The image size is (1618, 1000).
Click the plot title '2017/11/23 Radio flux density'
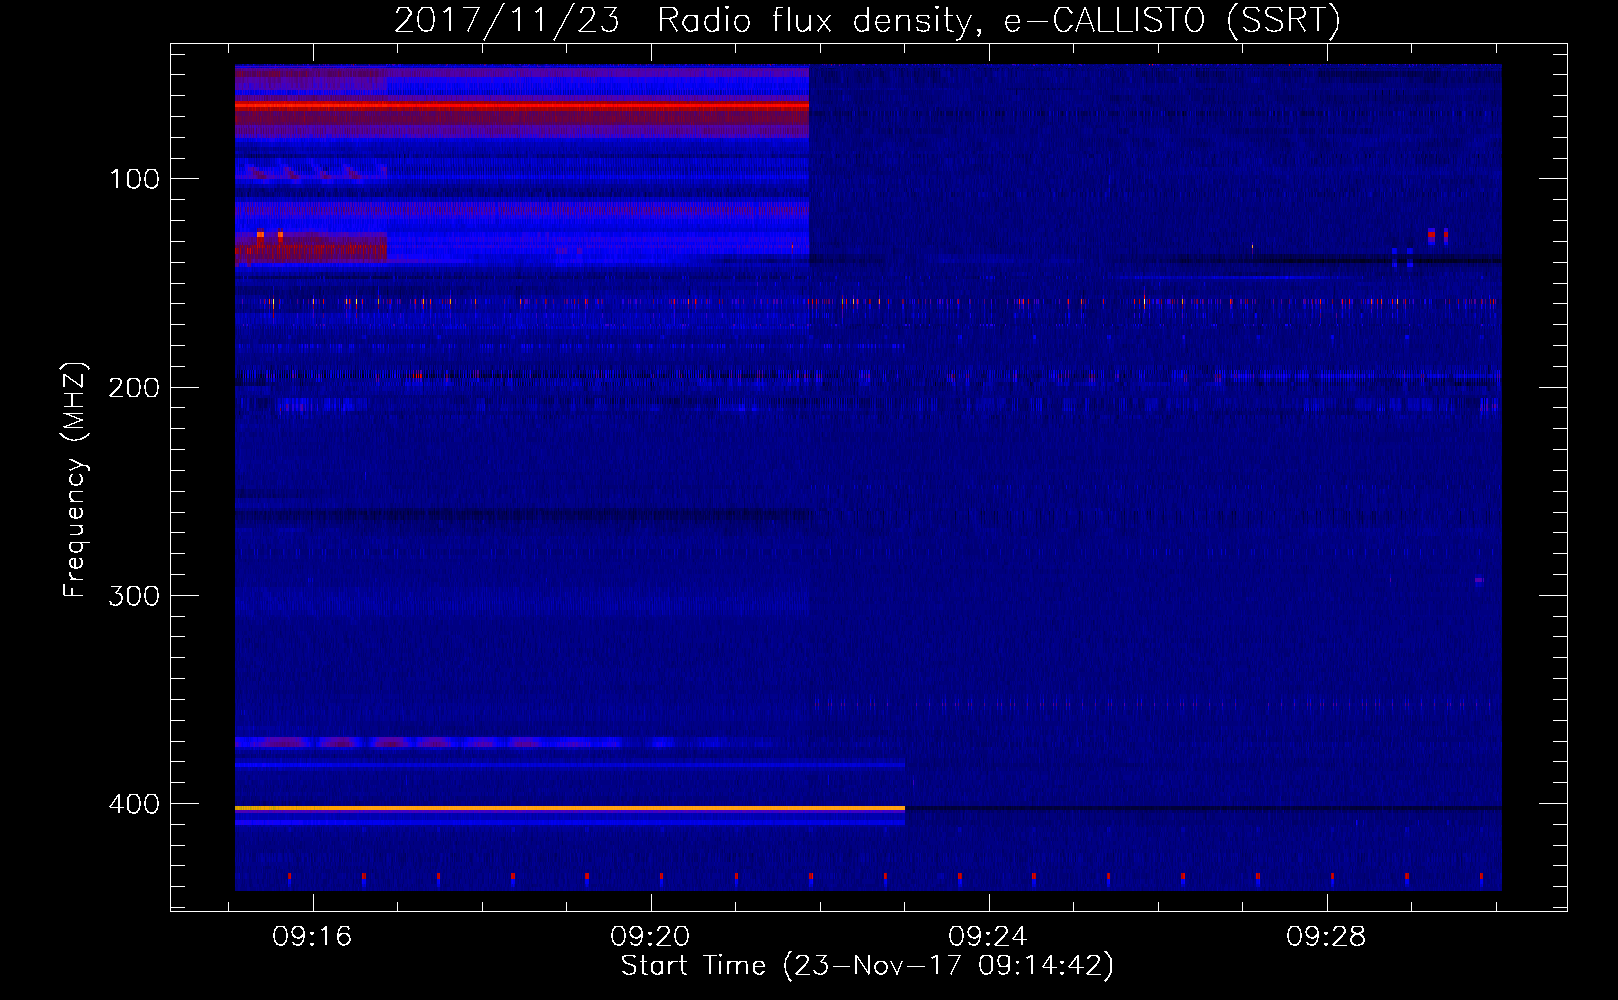684,20
